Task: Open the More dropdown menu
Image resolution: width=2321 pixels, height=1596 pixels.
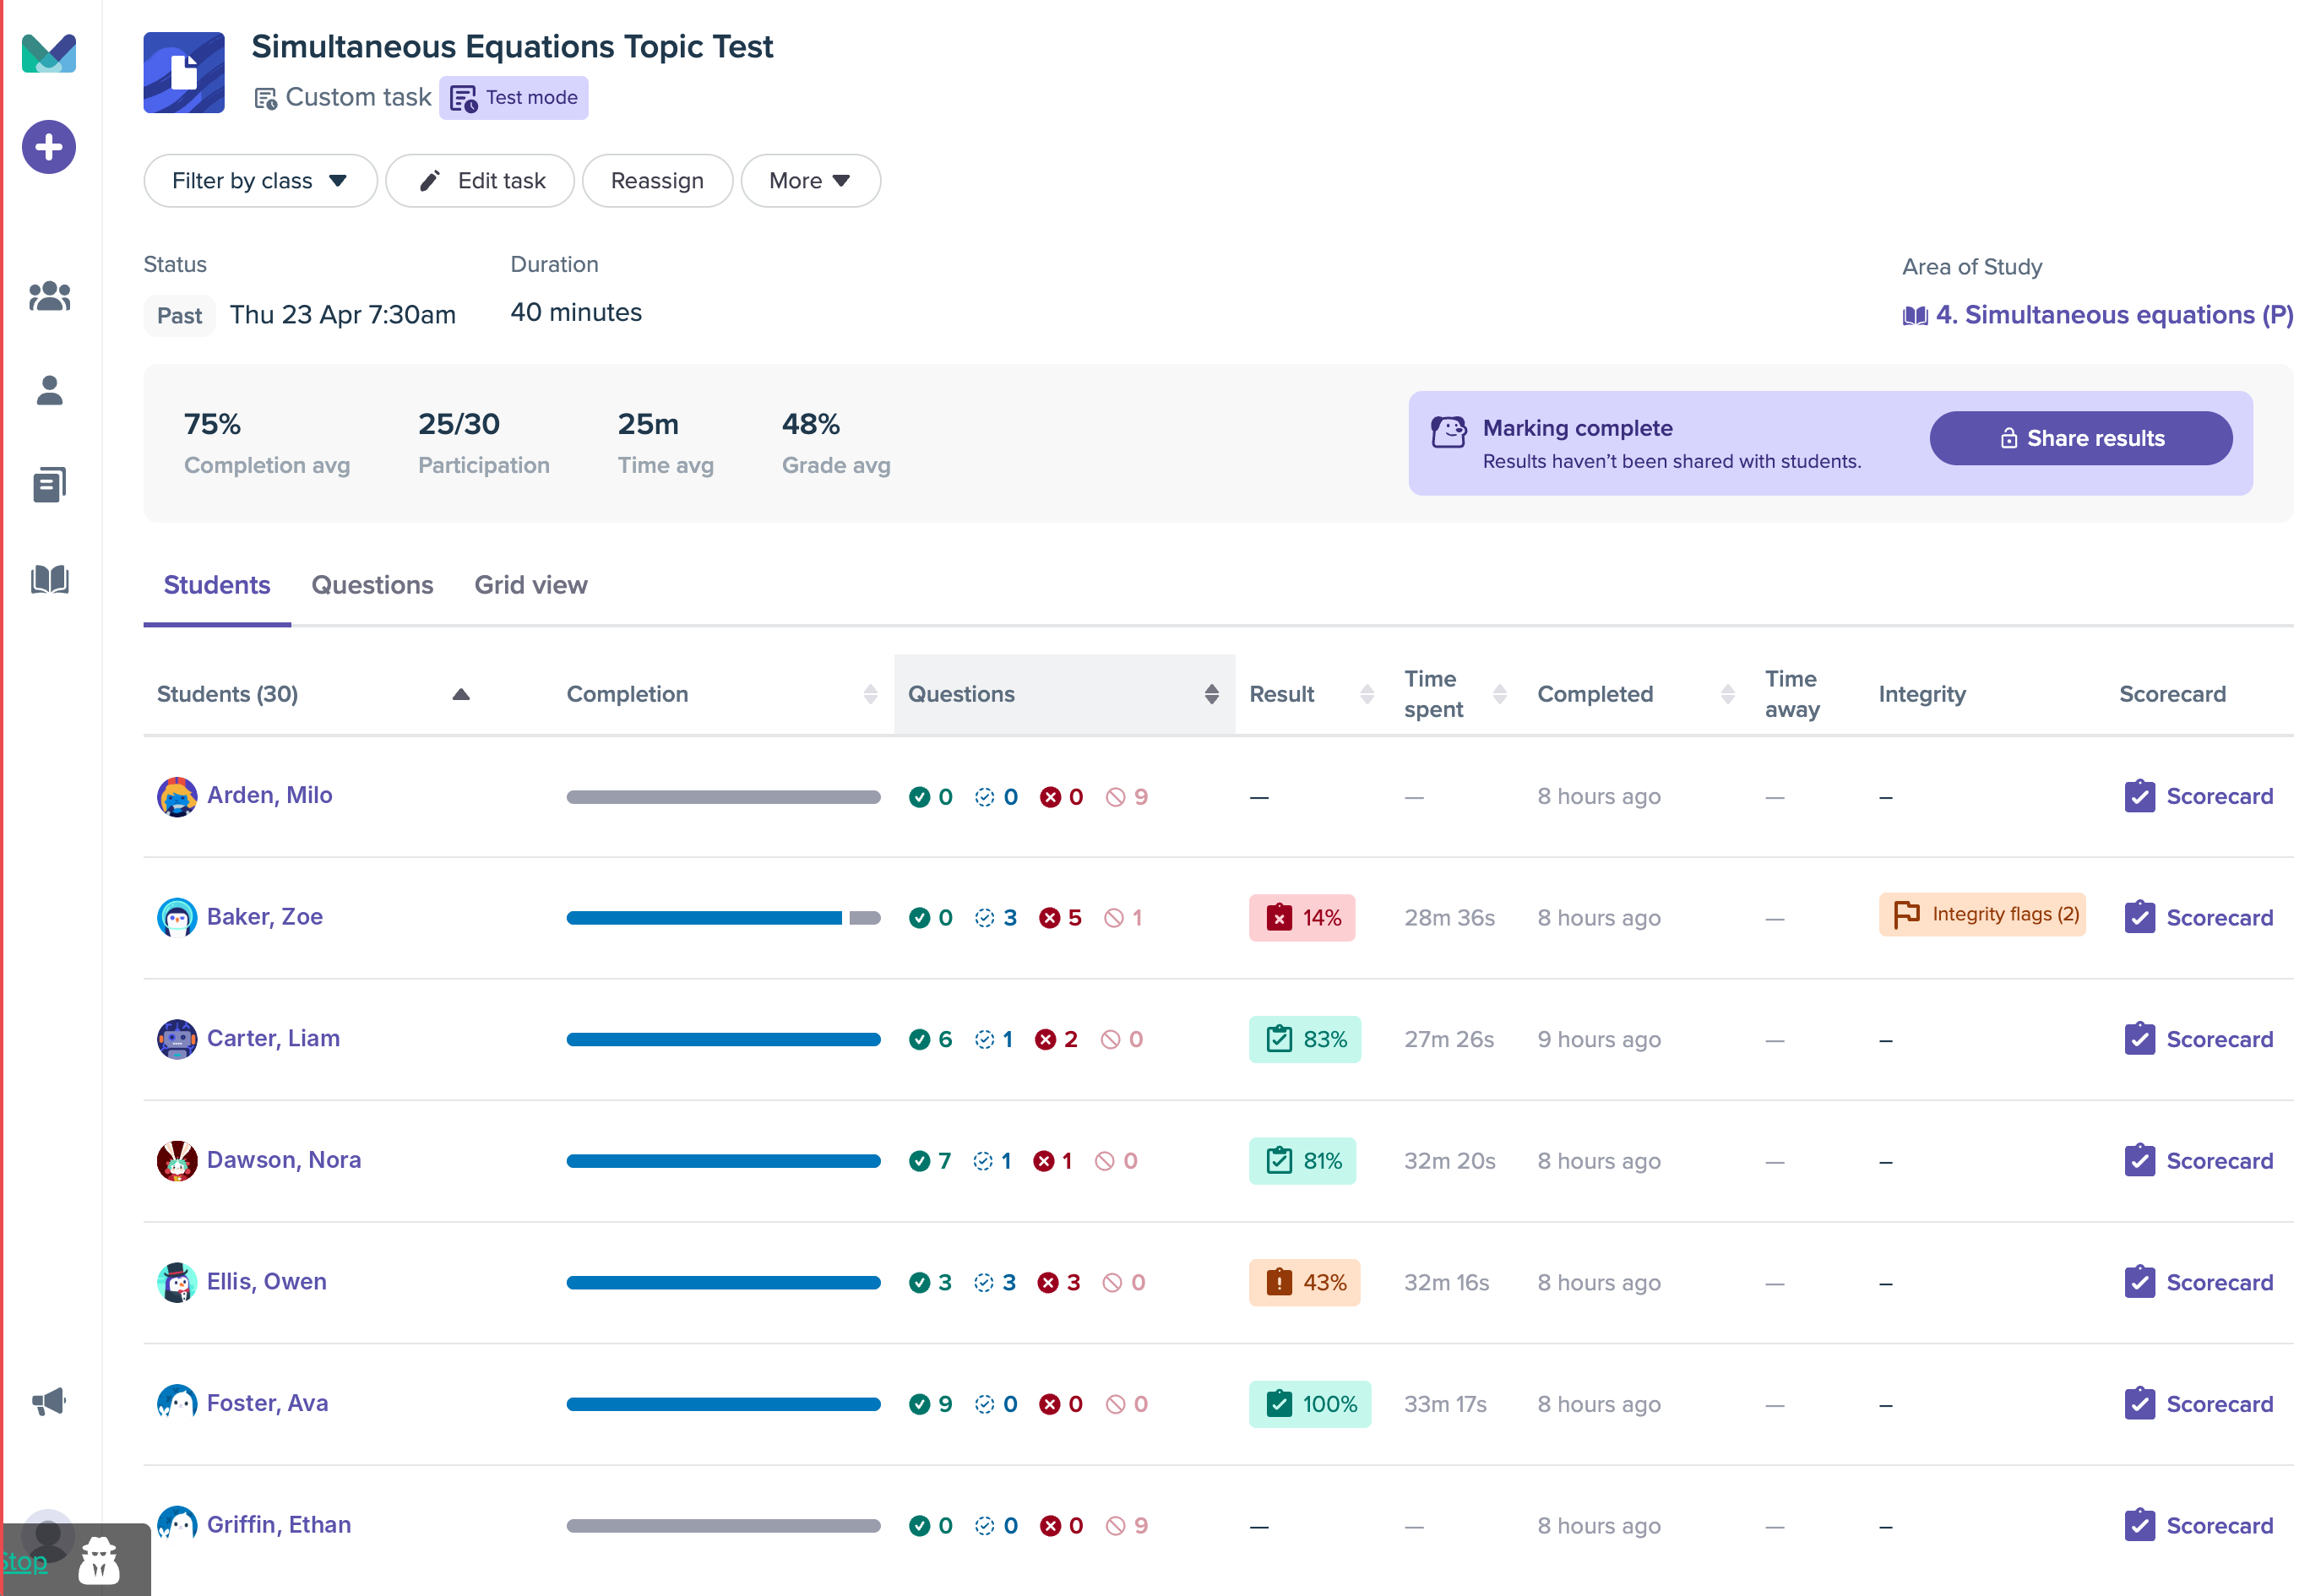Action: (x=809, y=181)
